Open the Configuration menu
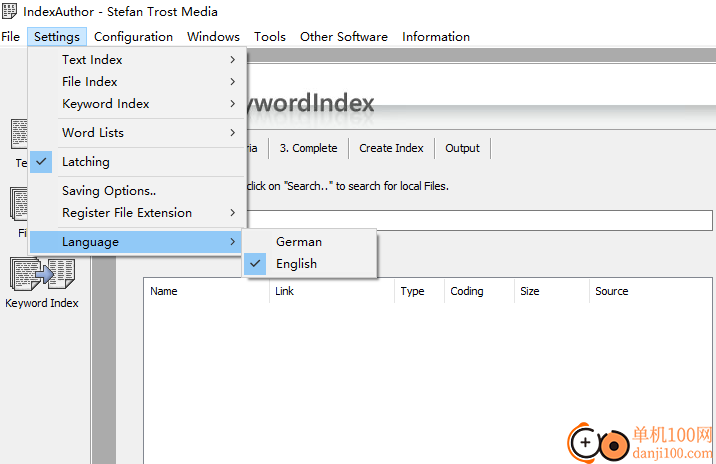Viewport: 716px width, 464px height. (x=133, y=37)
